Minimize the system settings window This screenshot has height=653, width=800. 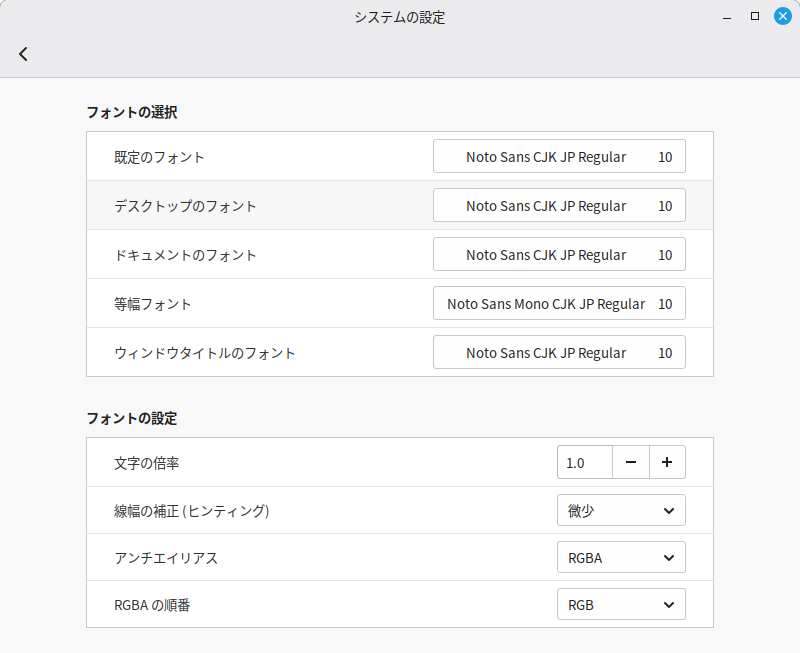tap(728, 16)
